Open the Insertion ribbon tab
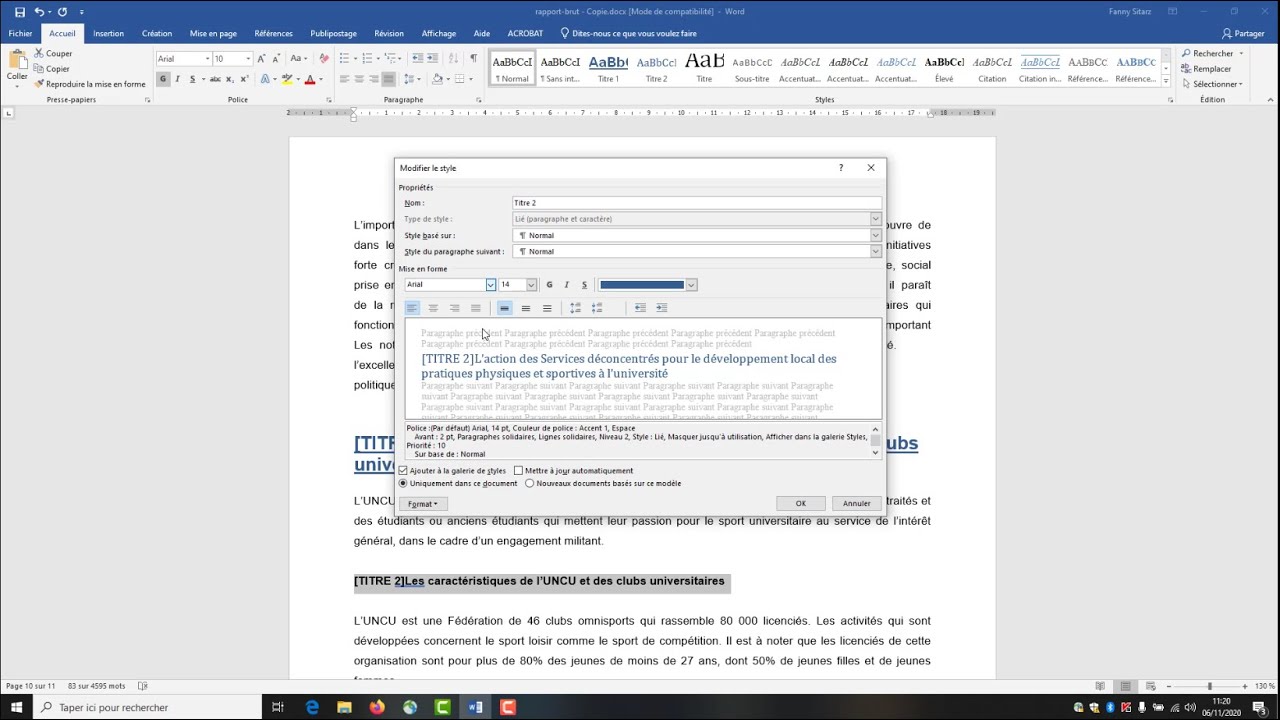The width and height of the screenshot is (1280, 720). [109, 33]
